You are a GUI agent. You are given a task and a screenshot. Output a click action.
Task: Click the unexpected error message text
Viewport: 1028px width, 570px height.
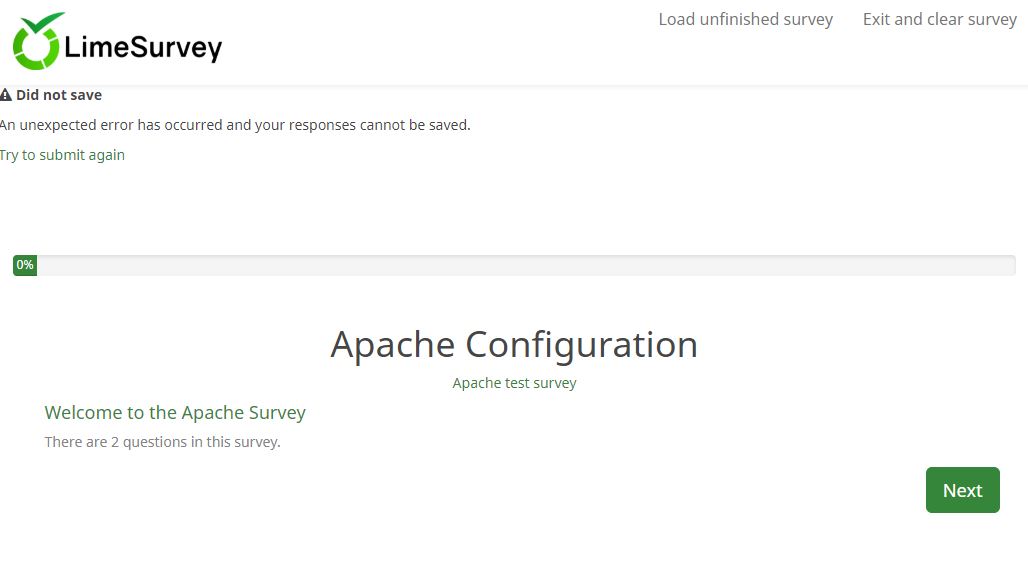tap(235, 125)
